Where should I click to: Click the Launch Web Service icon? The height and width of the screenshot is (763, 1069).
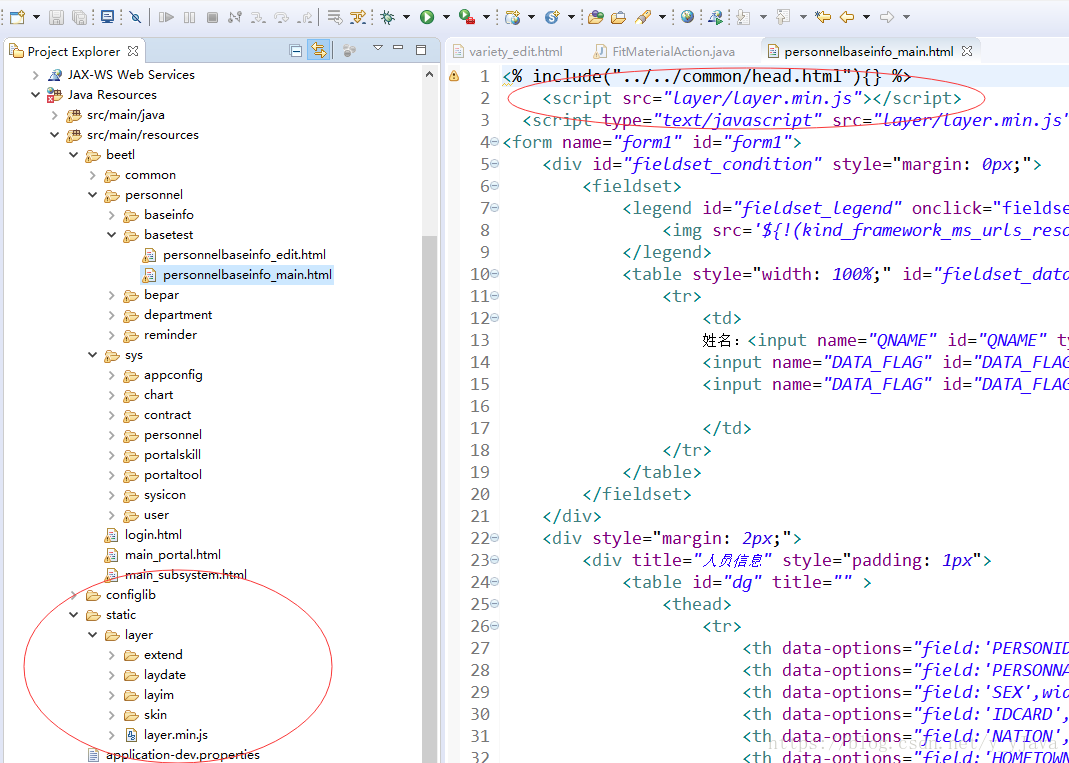point(715,16)
